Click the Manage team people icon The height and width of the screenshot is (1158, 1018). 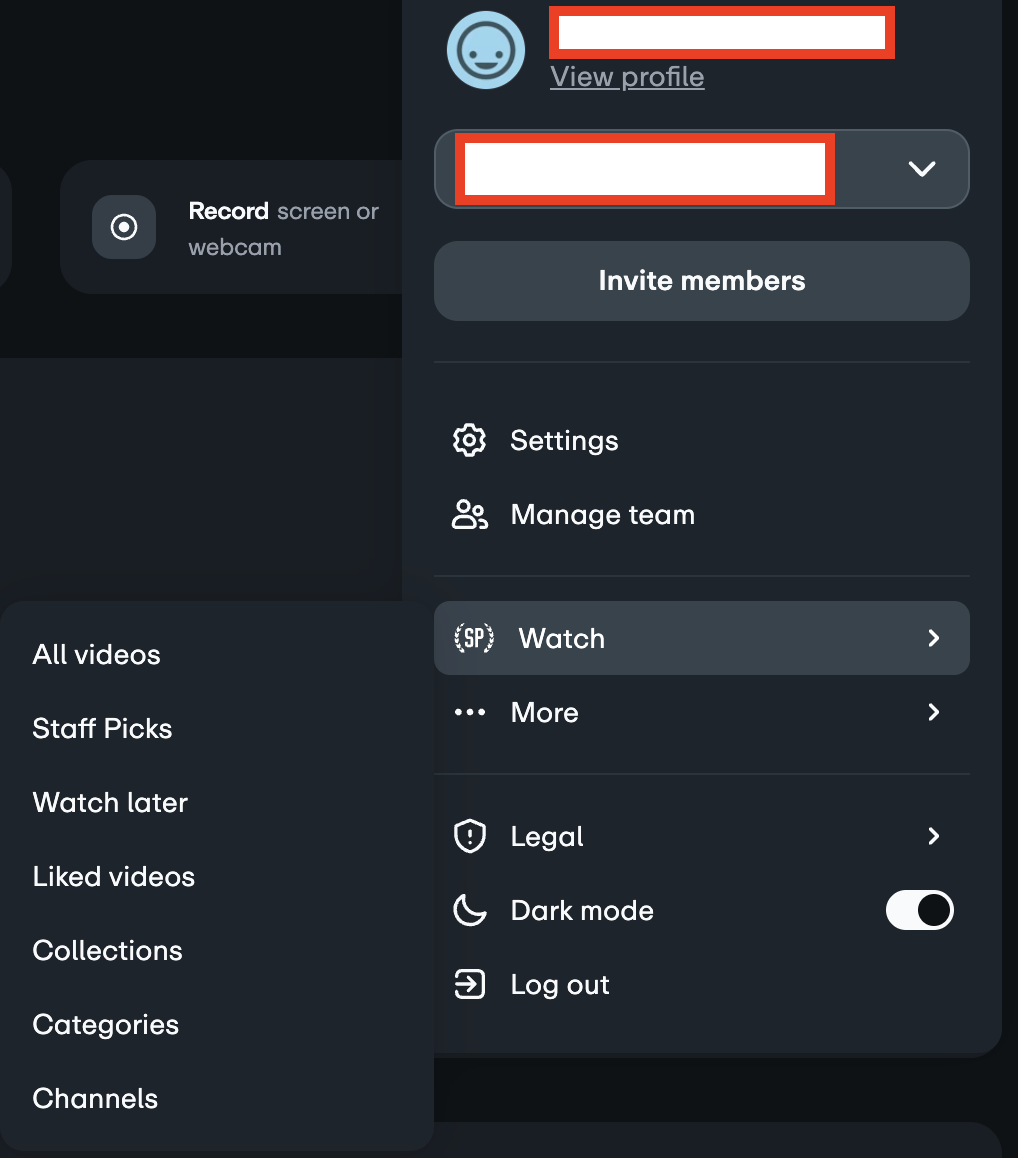[469, 515]
